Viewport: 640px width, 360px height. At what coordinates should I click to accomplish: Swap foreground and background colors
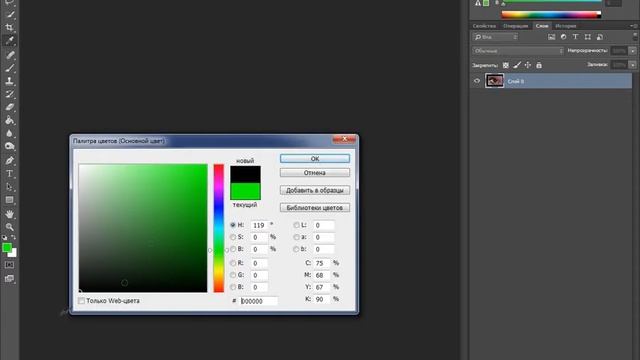point(13,237)
